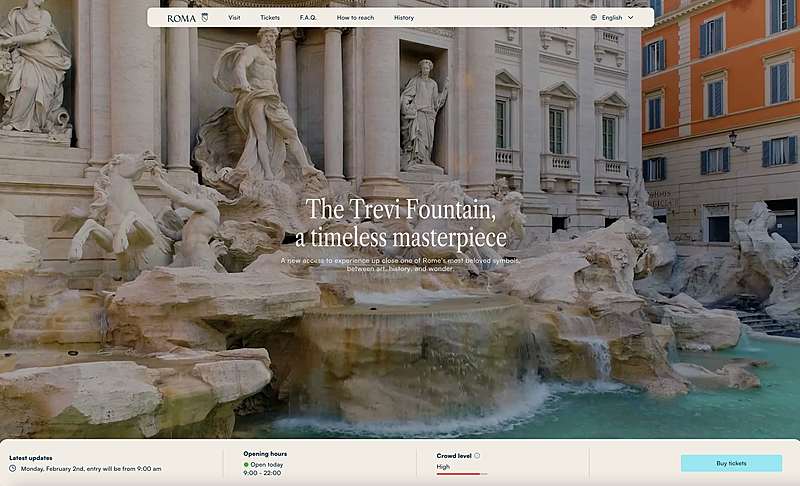Image resolution: width=800 pixels, height=486 pixels.
Task: Go to the Tickets page
Action: pos(270,18)
